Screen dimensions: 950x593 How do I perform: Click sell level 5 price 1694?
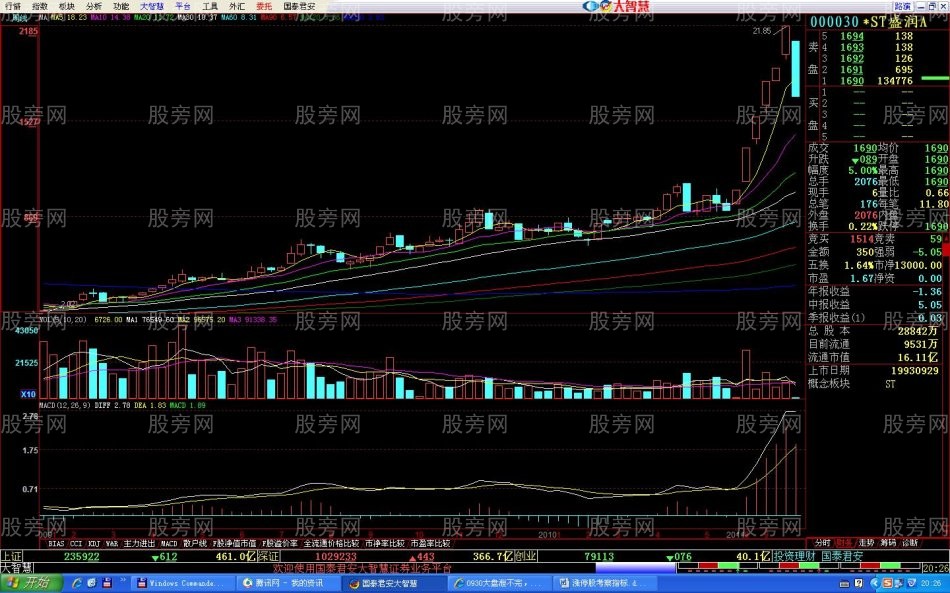click(852, 36)
